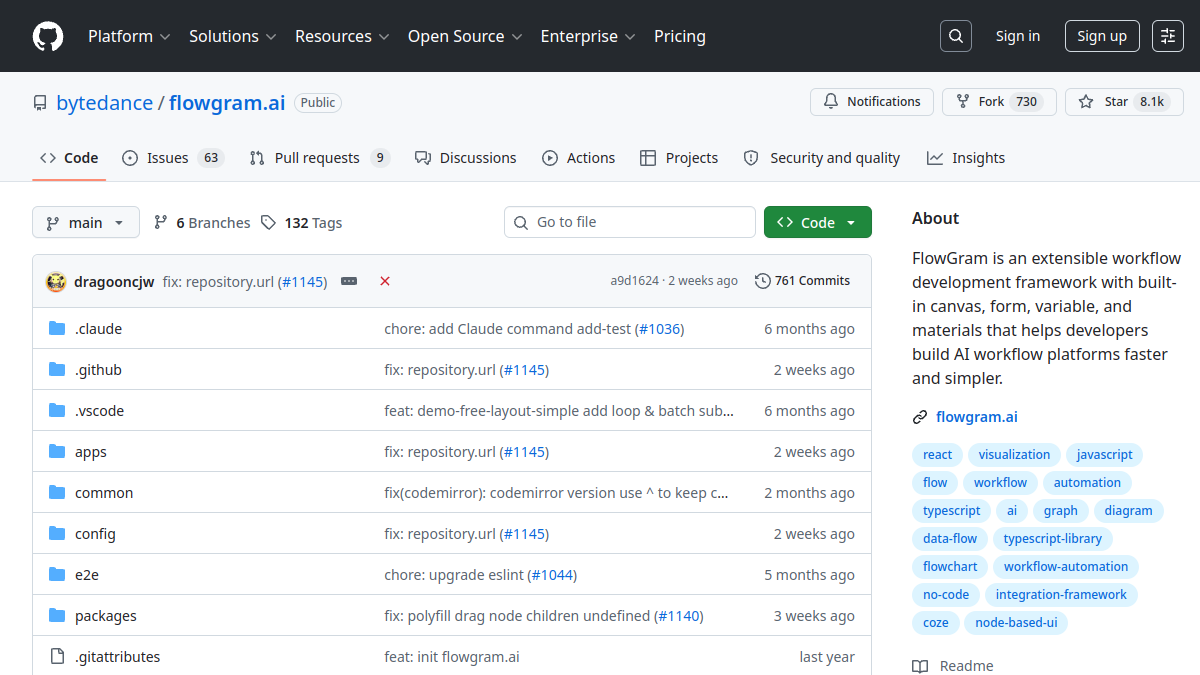Image resolution: width=1200 pixels, height=675 pixels.
Task: Switch to the Issues tab
Action: [x=172, y=158]
